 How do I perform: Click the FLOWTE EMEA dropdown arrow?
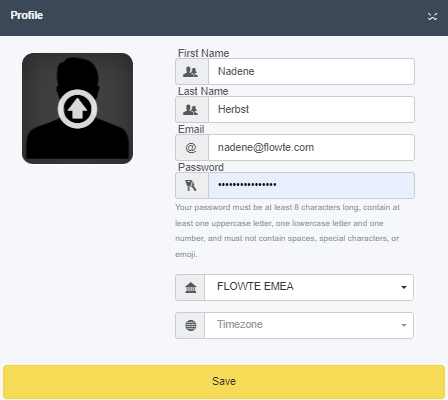pos(404,287)
